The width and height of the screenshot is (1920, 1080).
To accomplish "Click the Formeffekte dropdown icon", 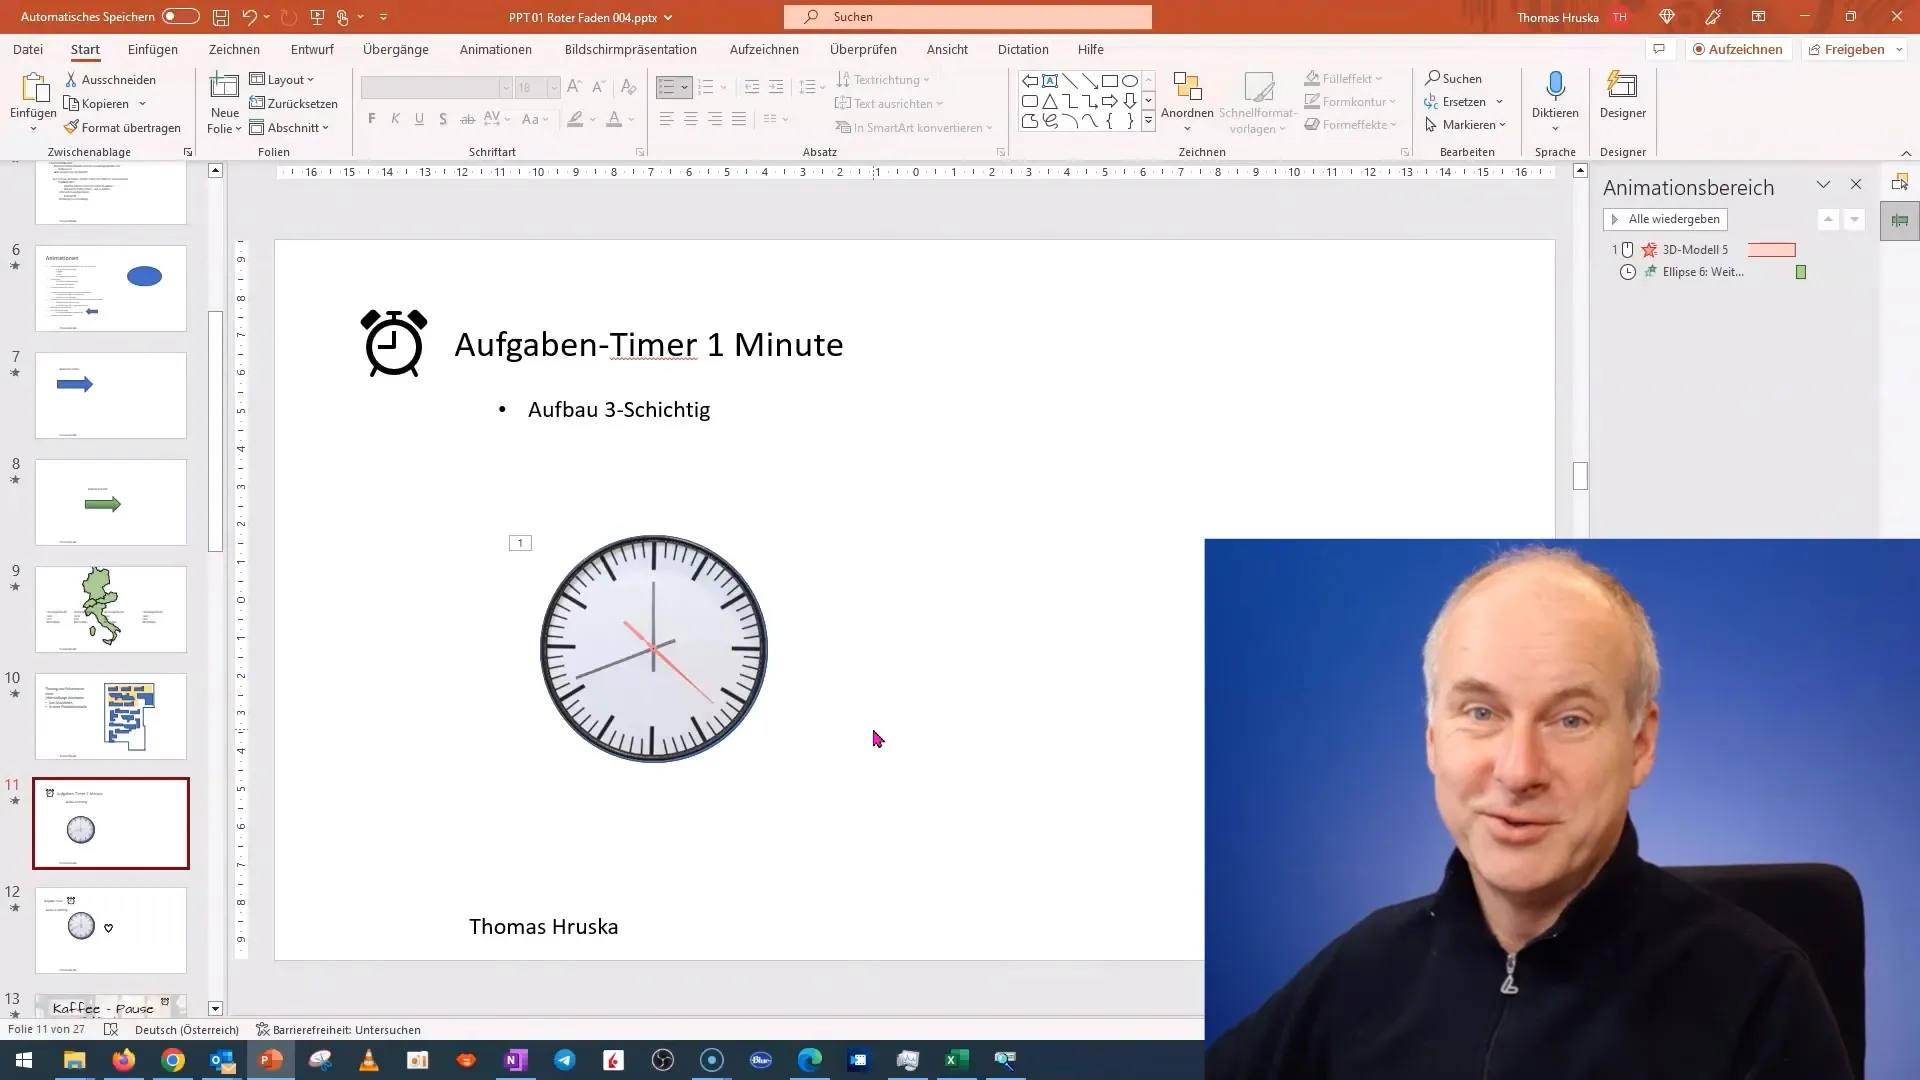I will [x=1396, y=124].
